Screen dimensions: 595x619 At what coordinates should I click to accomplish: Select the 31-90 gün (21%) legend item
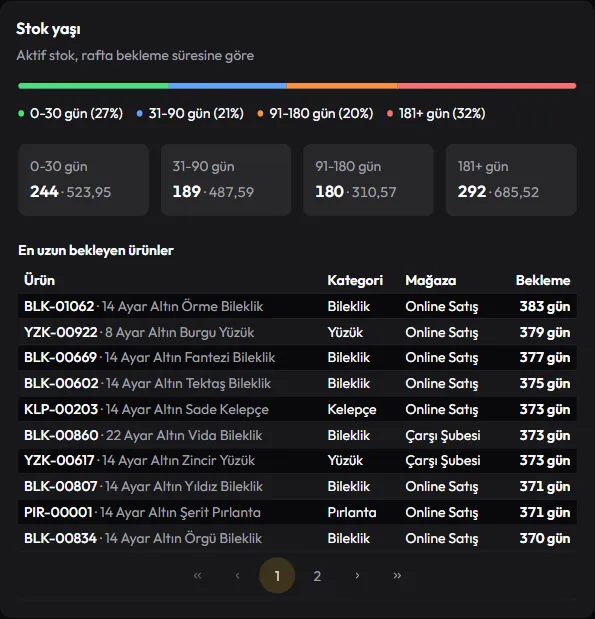pyautogui.click(x=190, y=114)
